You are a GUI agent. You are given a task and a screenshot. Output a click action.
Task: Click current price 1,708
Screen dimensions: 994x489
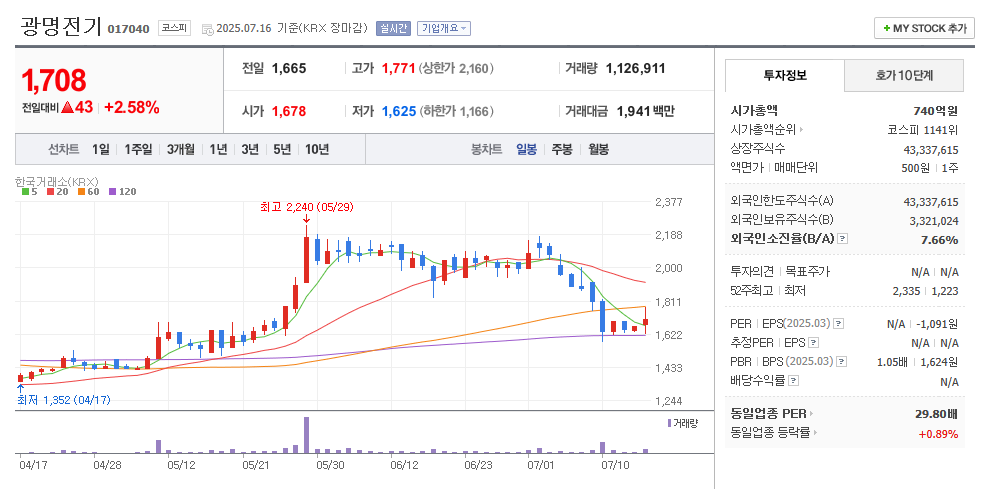(x=54, y=81)
